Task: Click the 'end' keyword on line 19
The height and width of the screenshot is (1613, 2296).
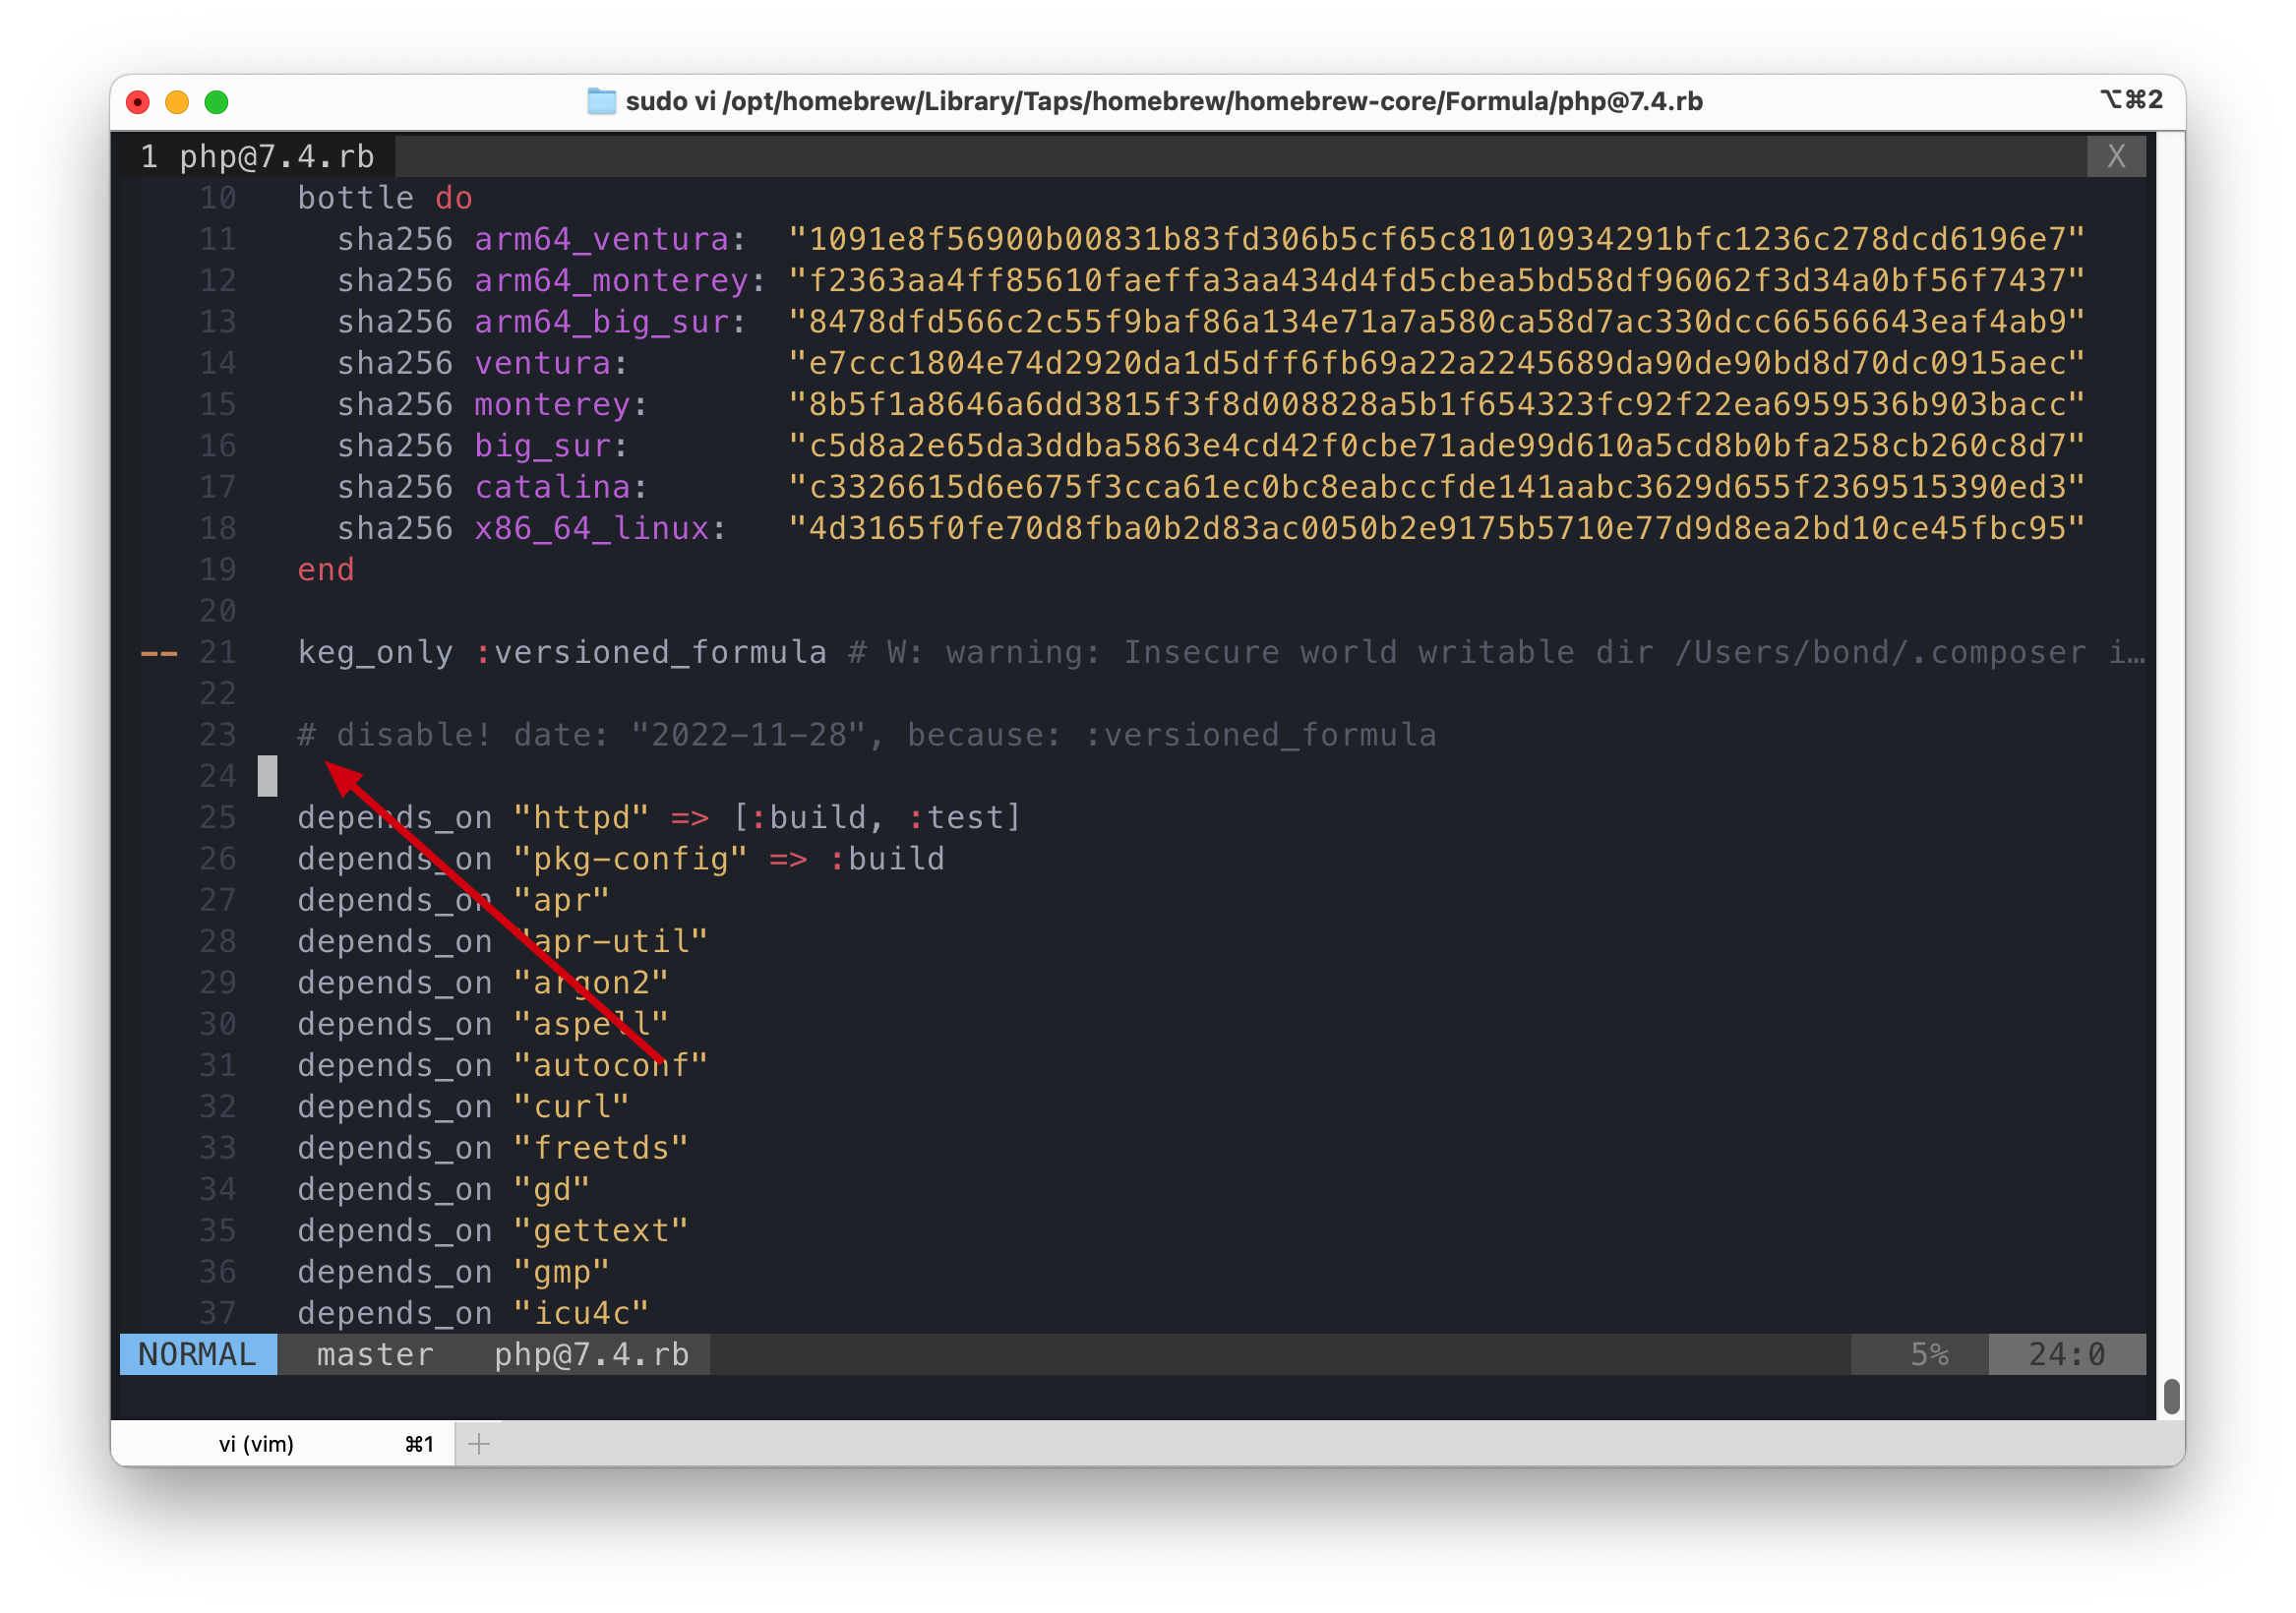Action: click(x=326, y=569)
